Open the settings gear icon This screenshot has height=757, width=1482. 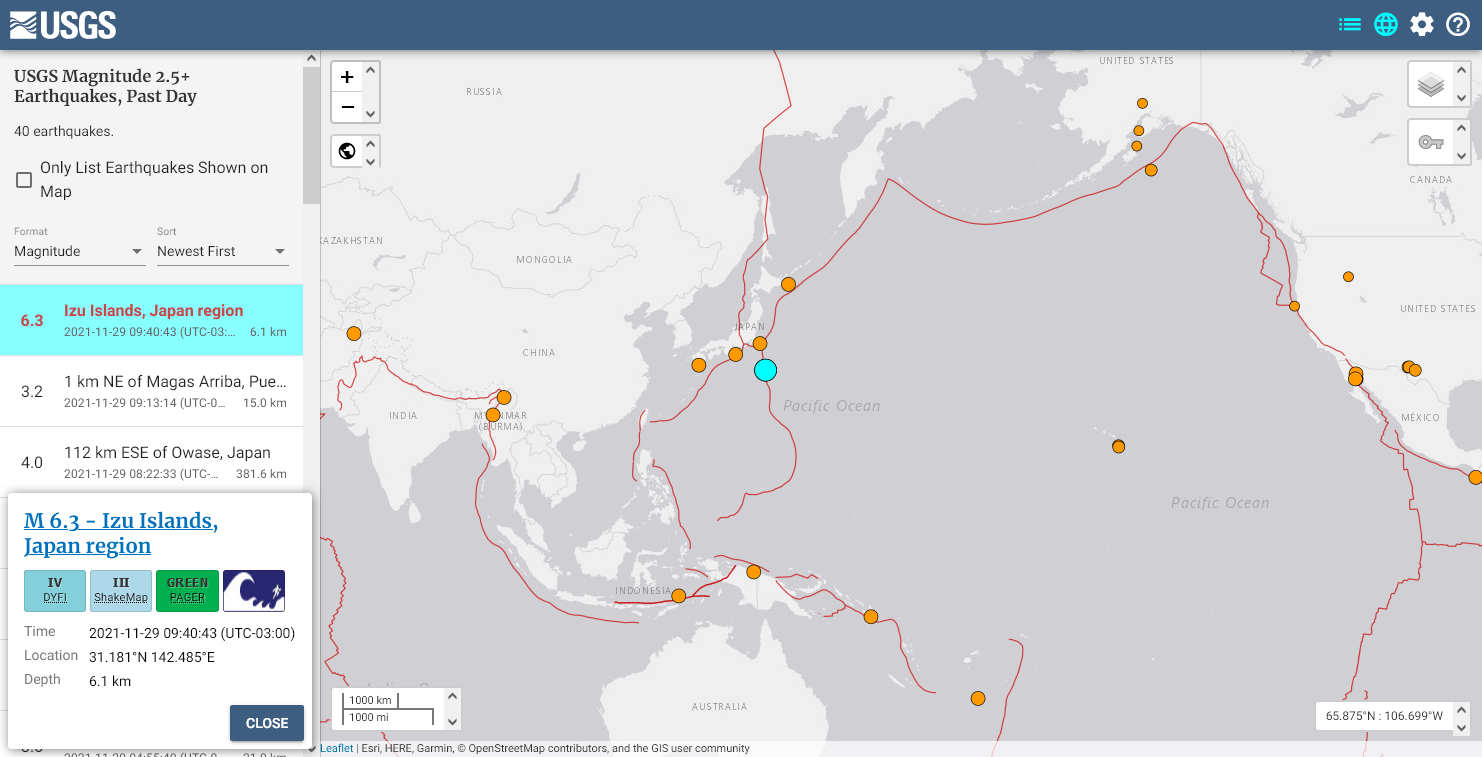pos(1422,24)
